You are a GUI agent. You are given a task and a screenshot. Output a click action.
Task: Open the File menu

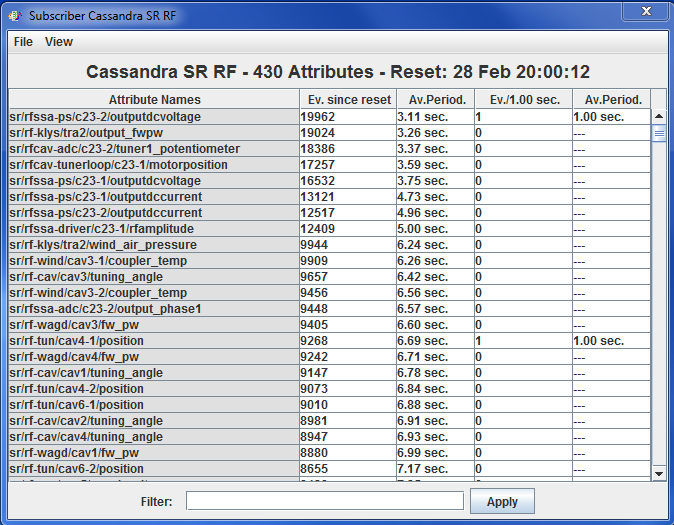23,42
